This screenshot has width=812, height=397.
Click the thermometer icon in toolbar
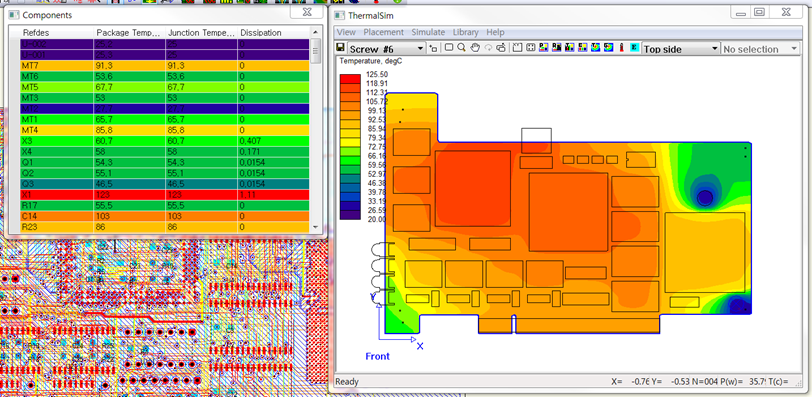coord(621,48)
